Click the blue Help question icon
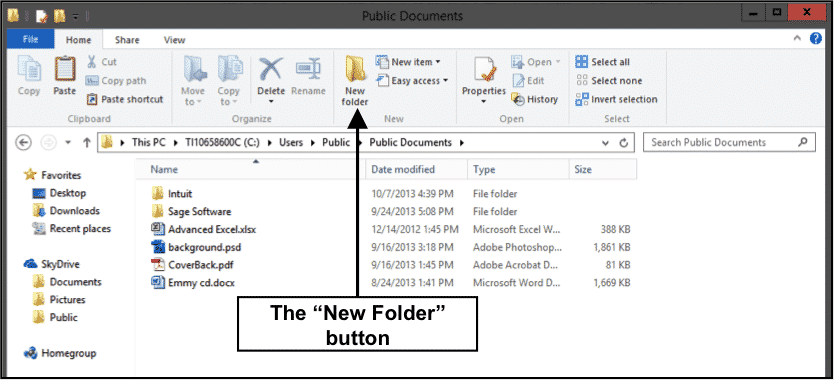The height and width of the screenshot is (380, 834). [815, 38]
